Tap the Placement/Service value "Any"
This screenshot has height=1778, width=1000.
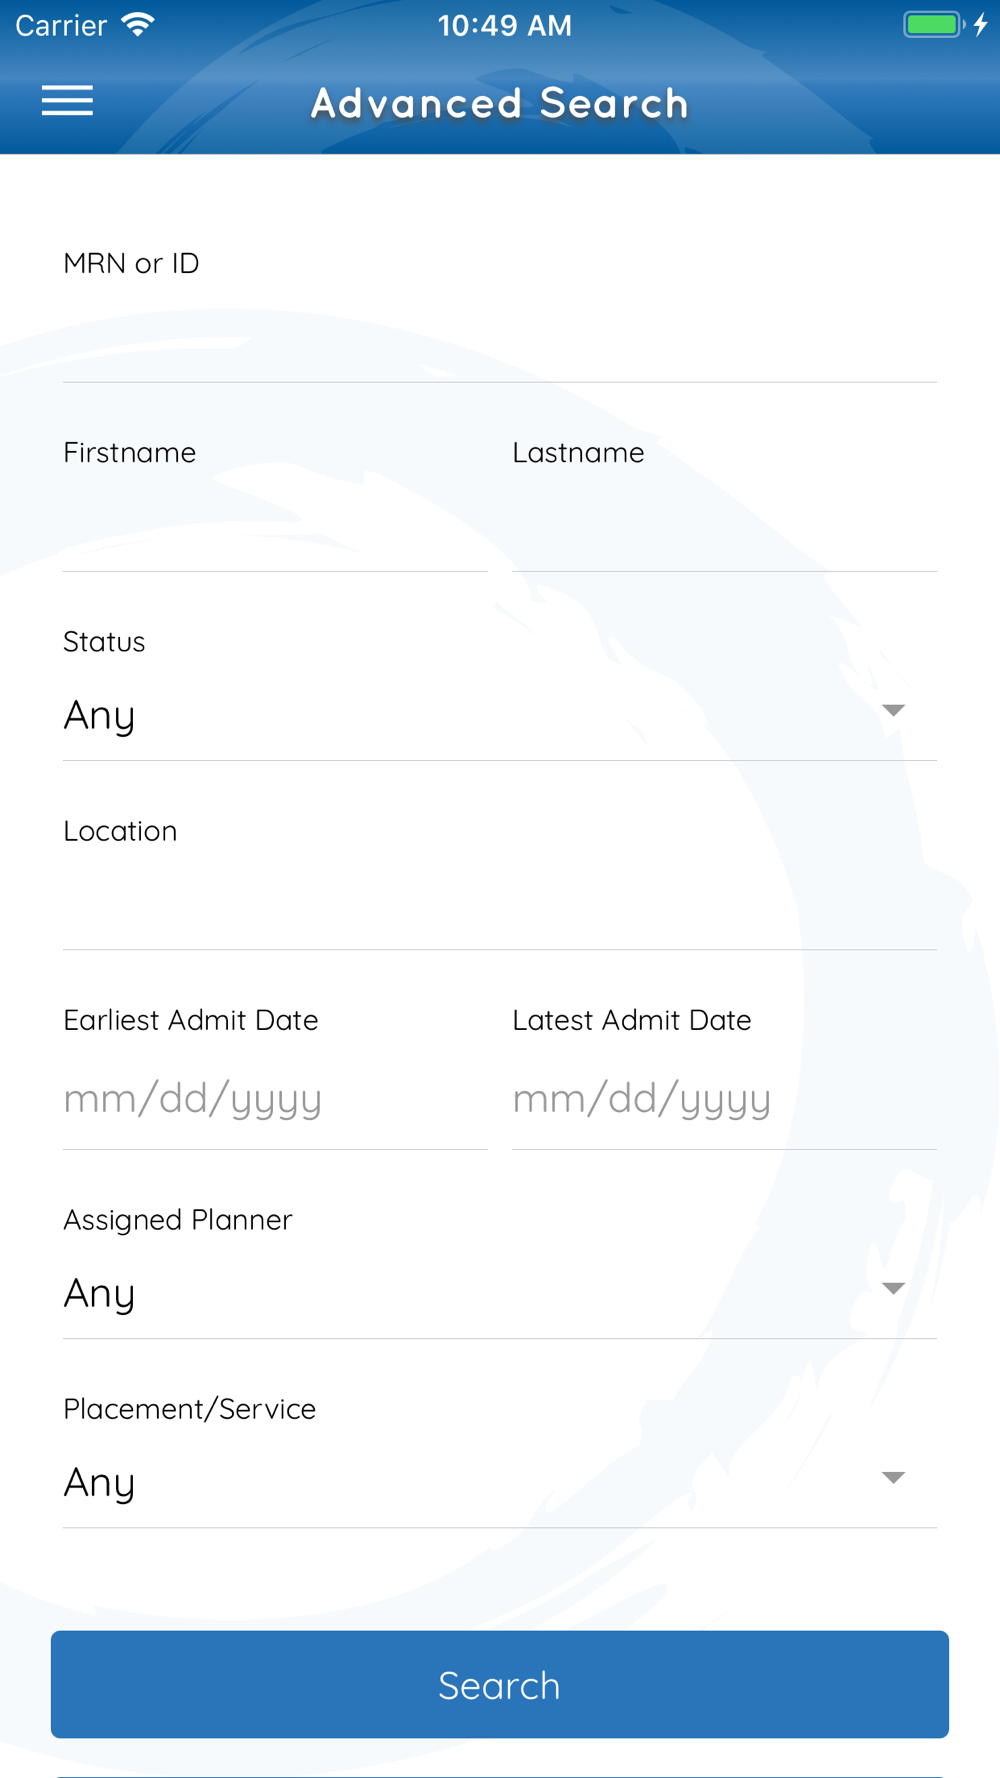[100, 1483]
